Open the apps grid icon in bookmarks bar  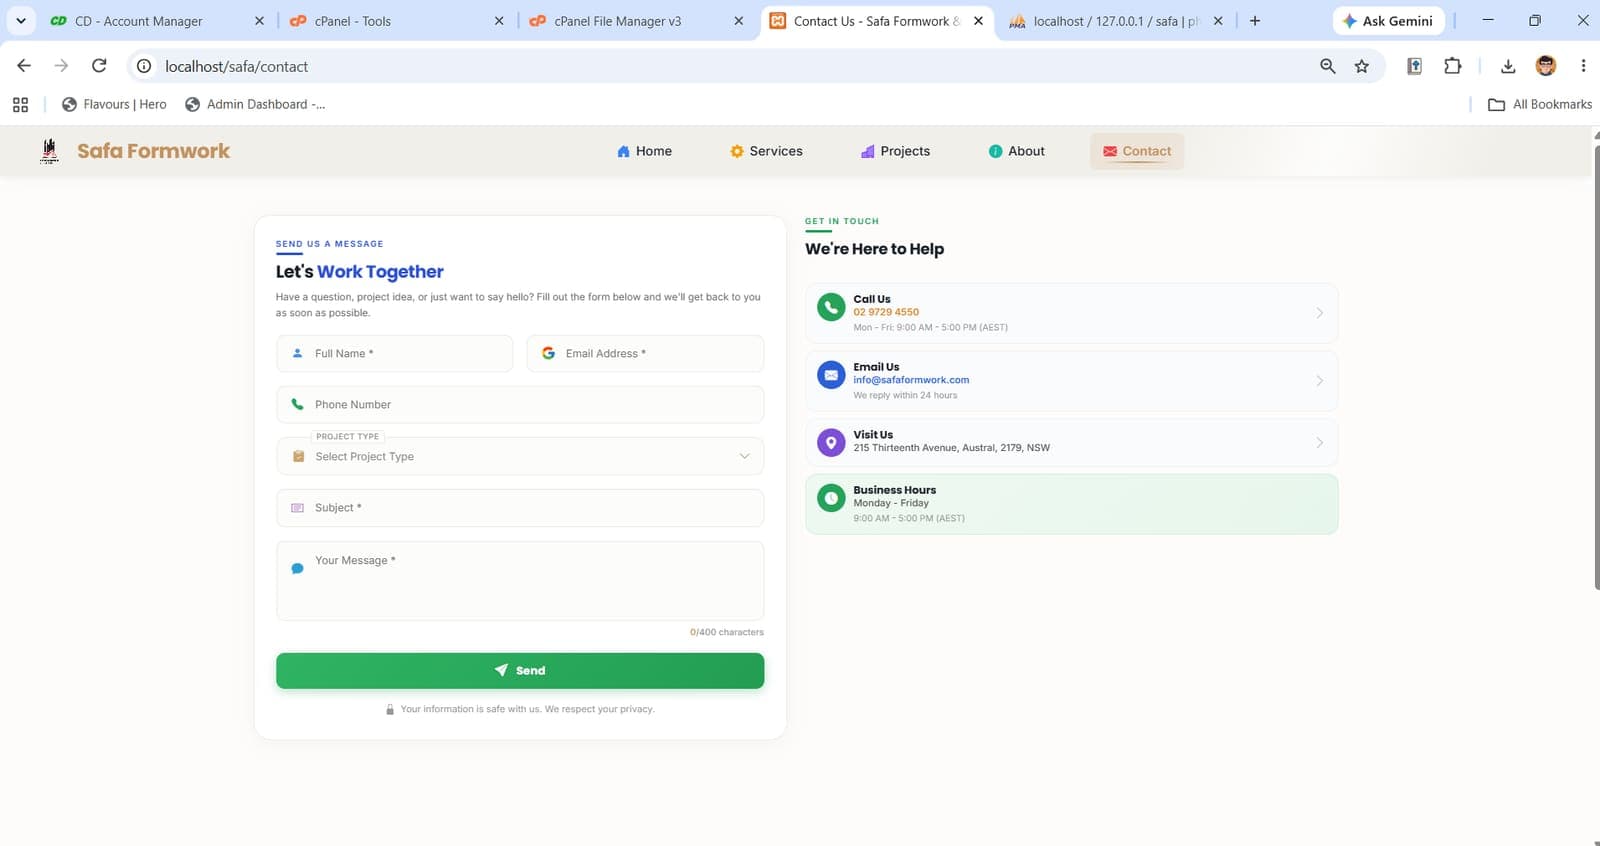(x=20, y=104)
